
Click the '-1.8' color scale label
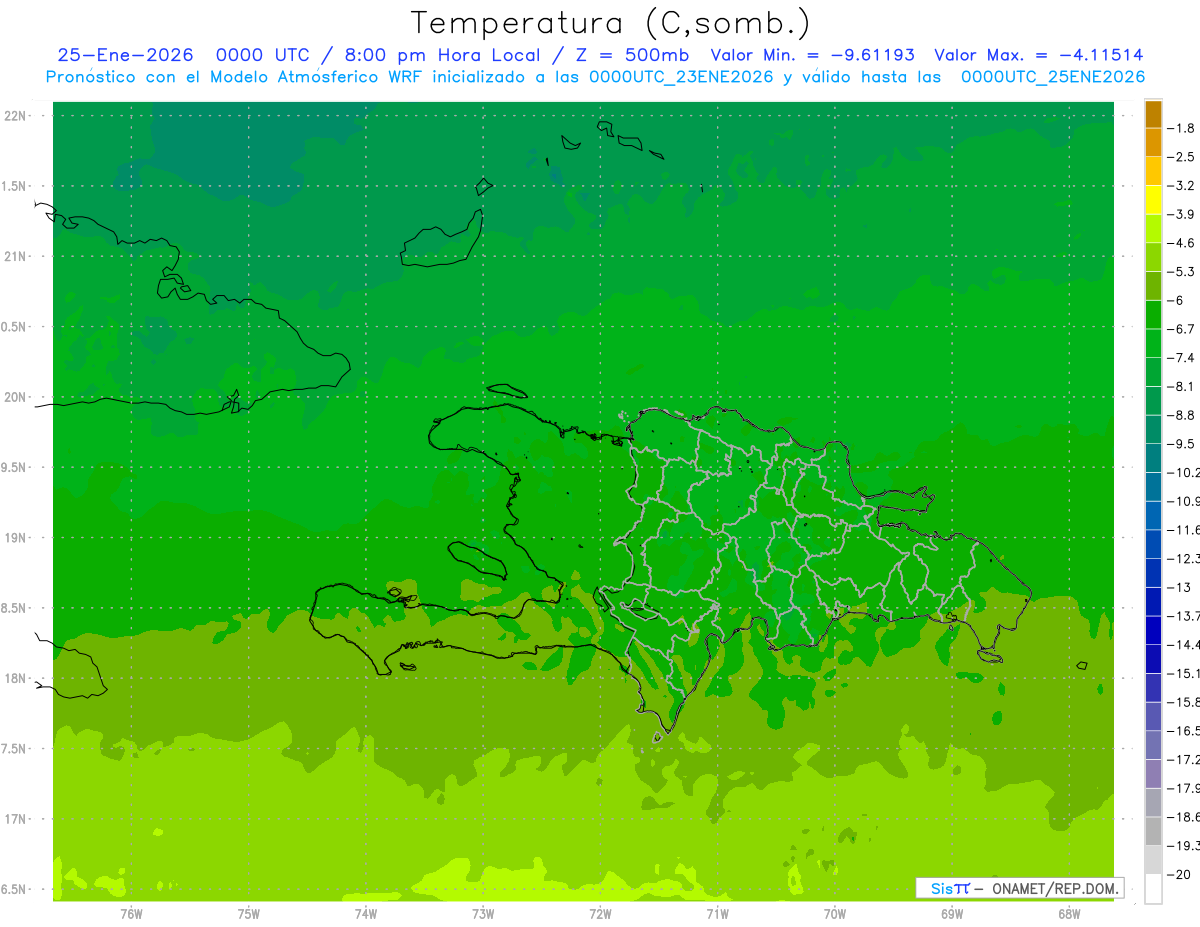tap(1181, 128)
